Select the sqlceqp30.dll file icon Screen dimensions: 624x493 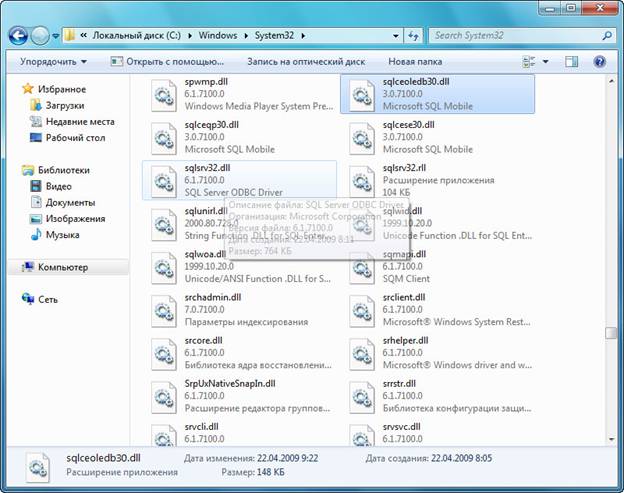tap(164, 138)
